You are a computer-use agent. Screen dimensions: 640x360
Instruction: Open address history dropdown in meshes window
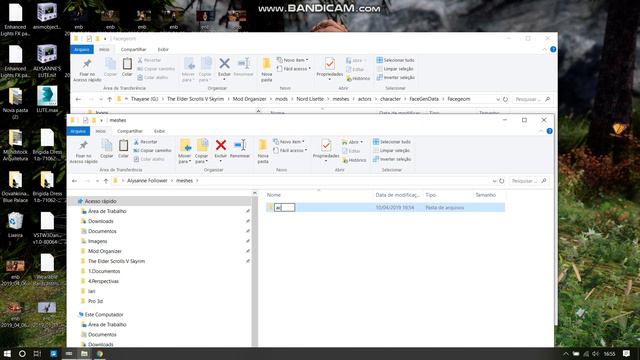coord(494,181)
